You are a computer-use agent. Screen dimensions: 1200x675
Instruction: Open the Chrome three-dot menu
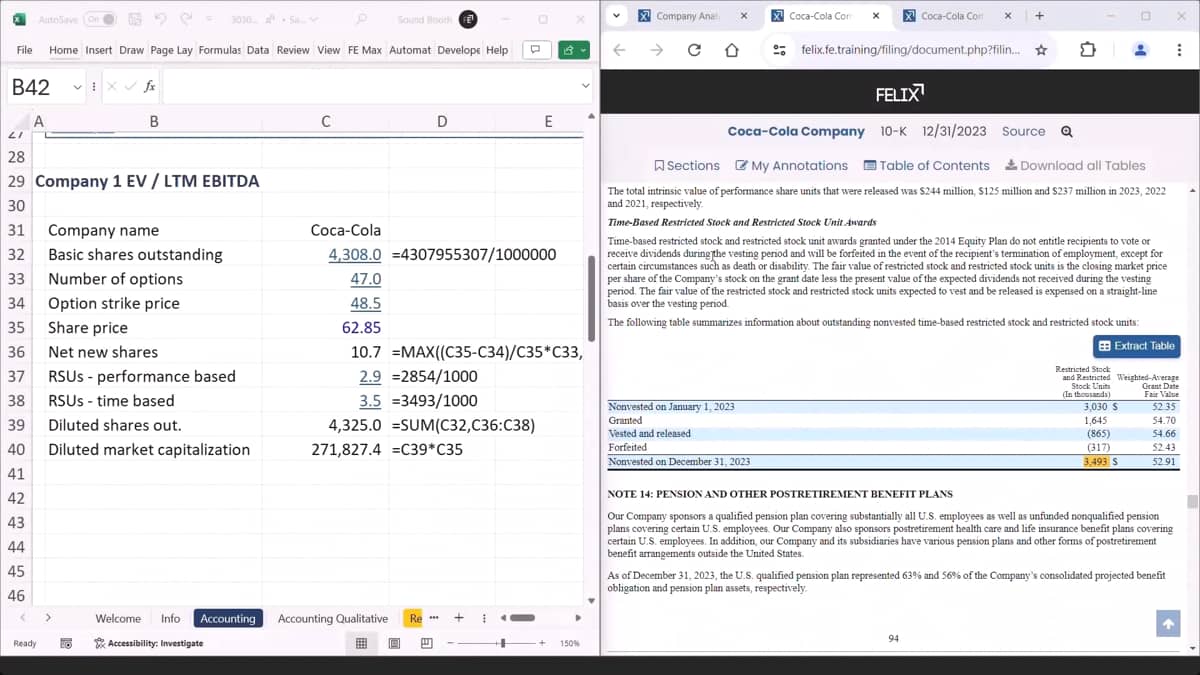pos(1180,50)
